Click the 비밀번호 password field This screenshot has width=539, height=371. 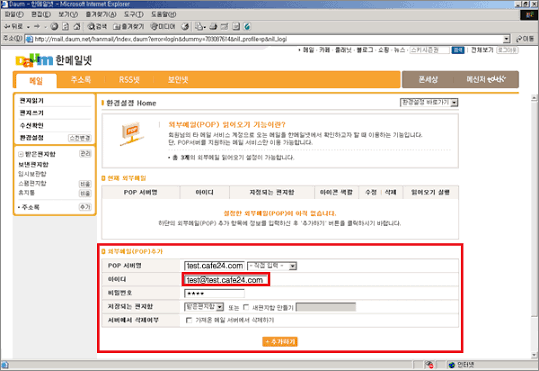click(214, 294)
